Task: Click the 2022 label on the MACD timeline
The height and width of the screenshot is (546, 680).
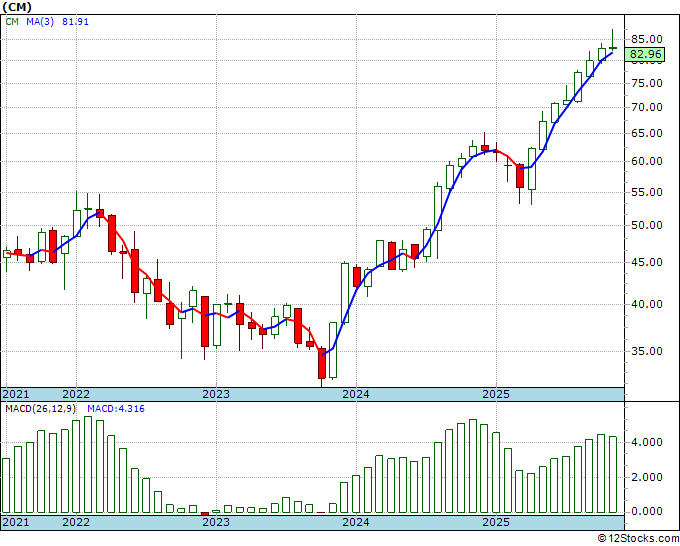Action: [76, 522]
